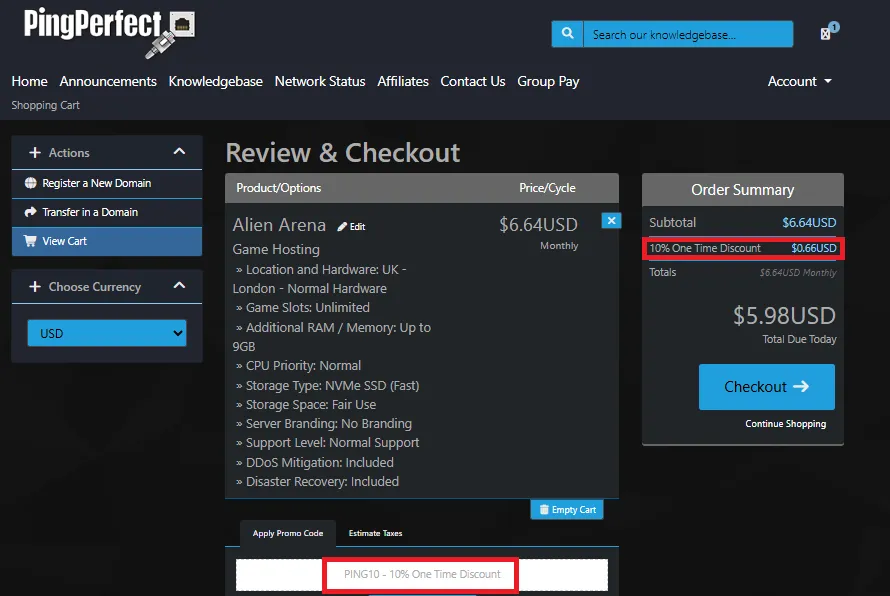This screenshot has height=596, width=890.
Task: Click Transfer in a Domain link
Action: point(90,212)
